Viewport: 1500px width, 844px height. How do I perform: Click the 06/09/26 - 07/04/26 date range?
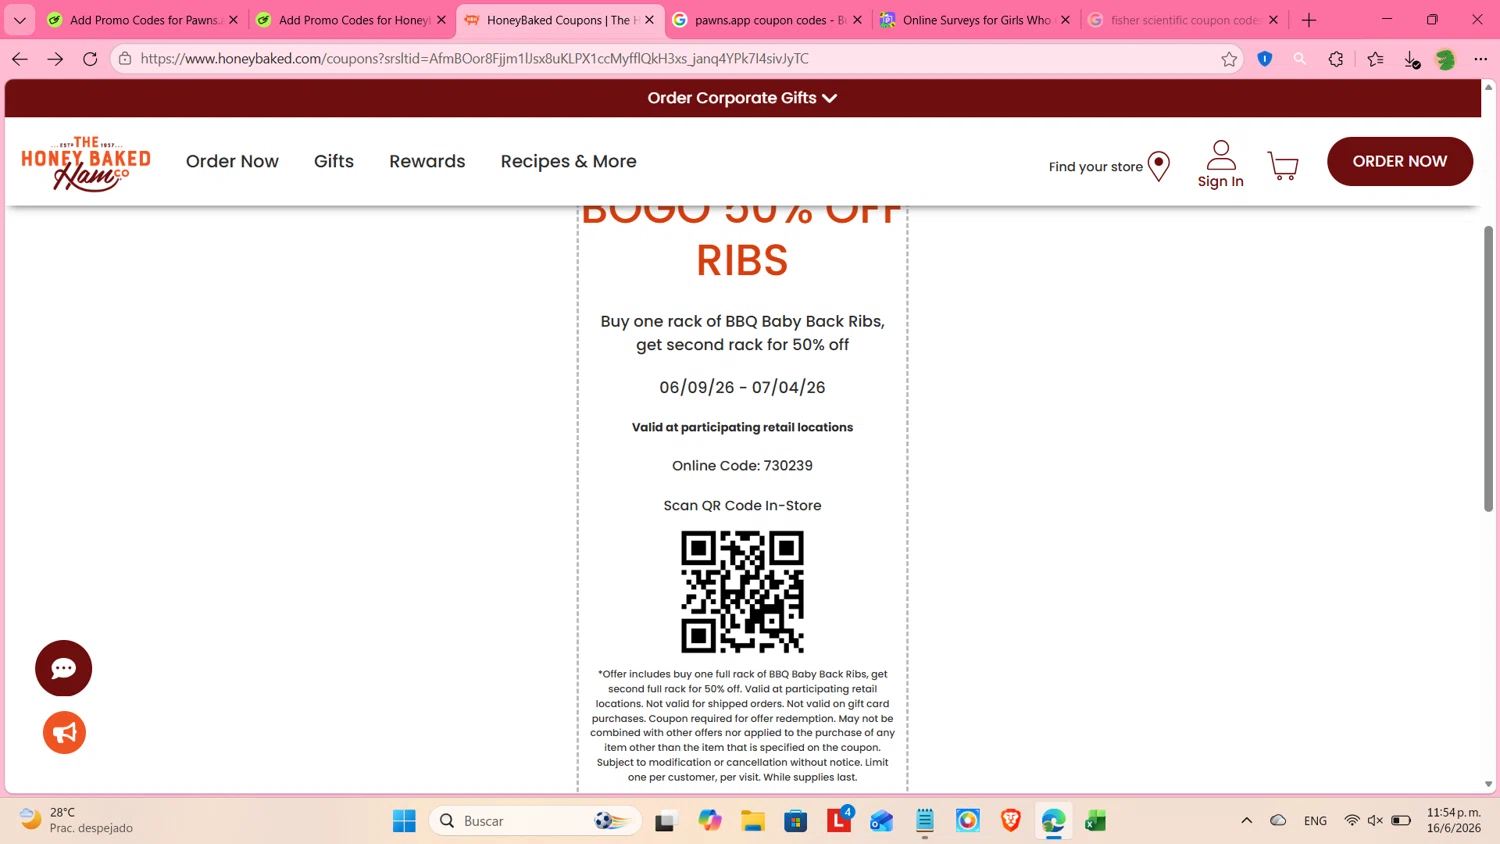[x=742, y=387]
